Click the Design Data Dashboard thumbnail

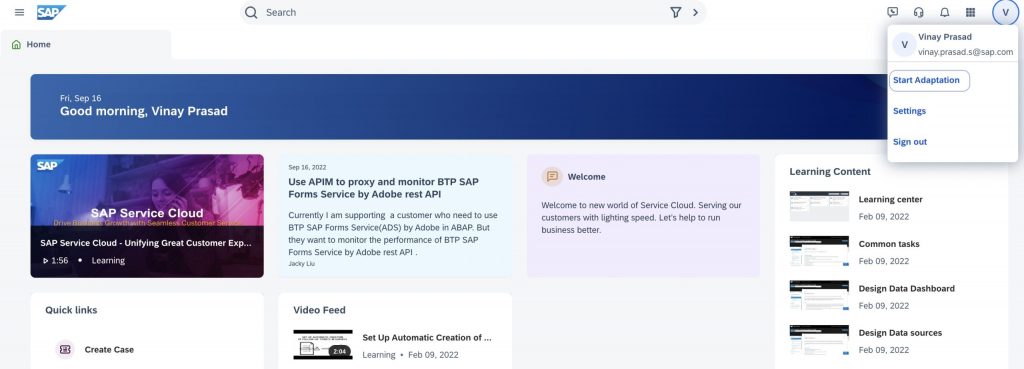pos(819,295)
